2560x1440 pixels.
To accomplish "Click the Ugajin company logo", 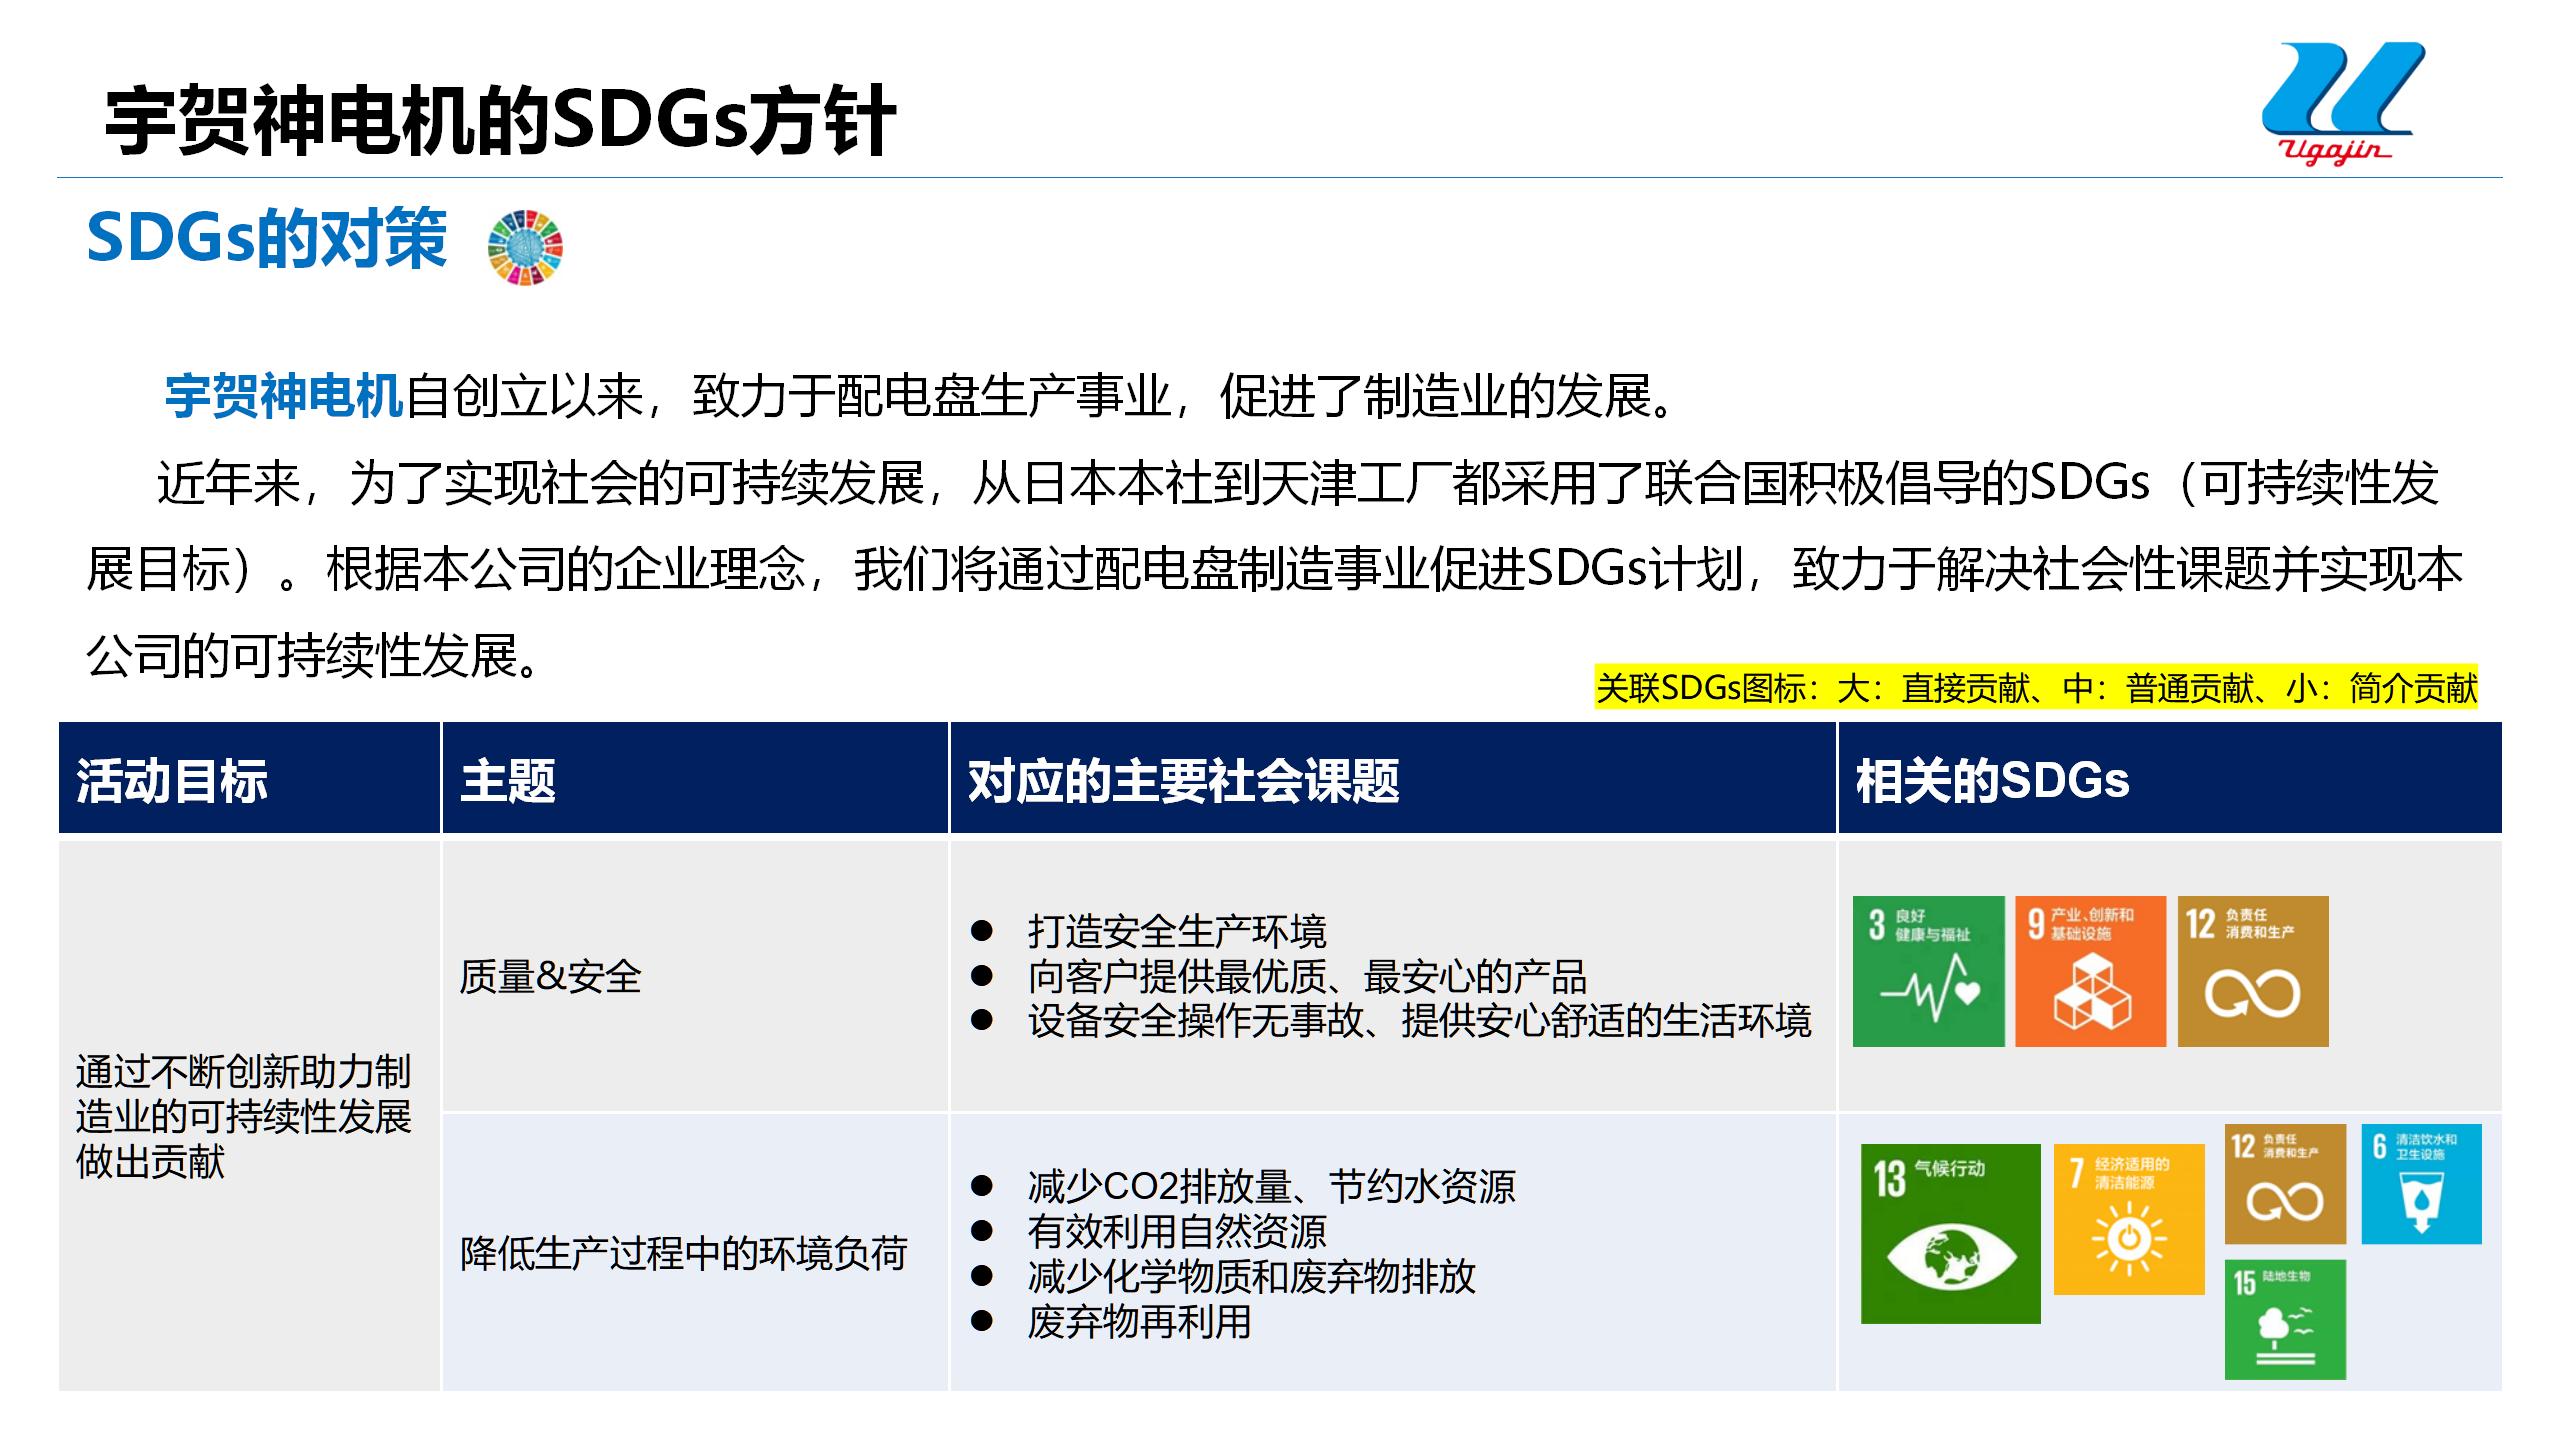I will click(x=2341, y=102).
